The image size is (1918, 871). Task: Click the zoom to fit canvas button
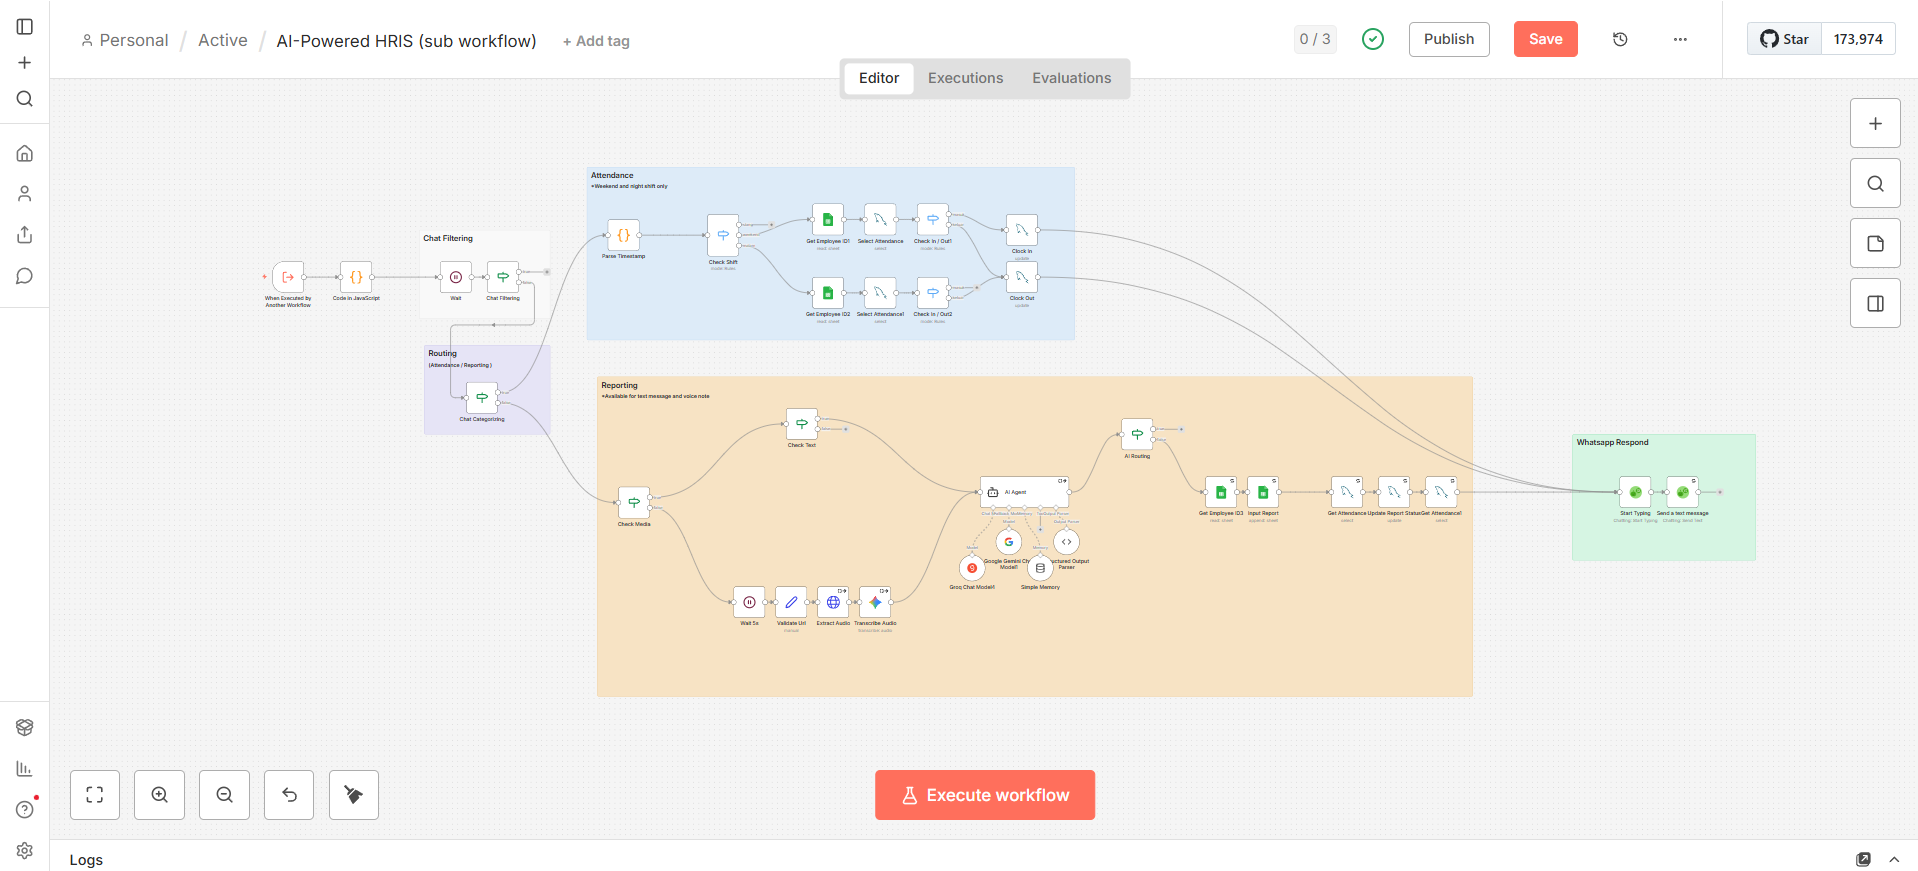point(95,795)
